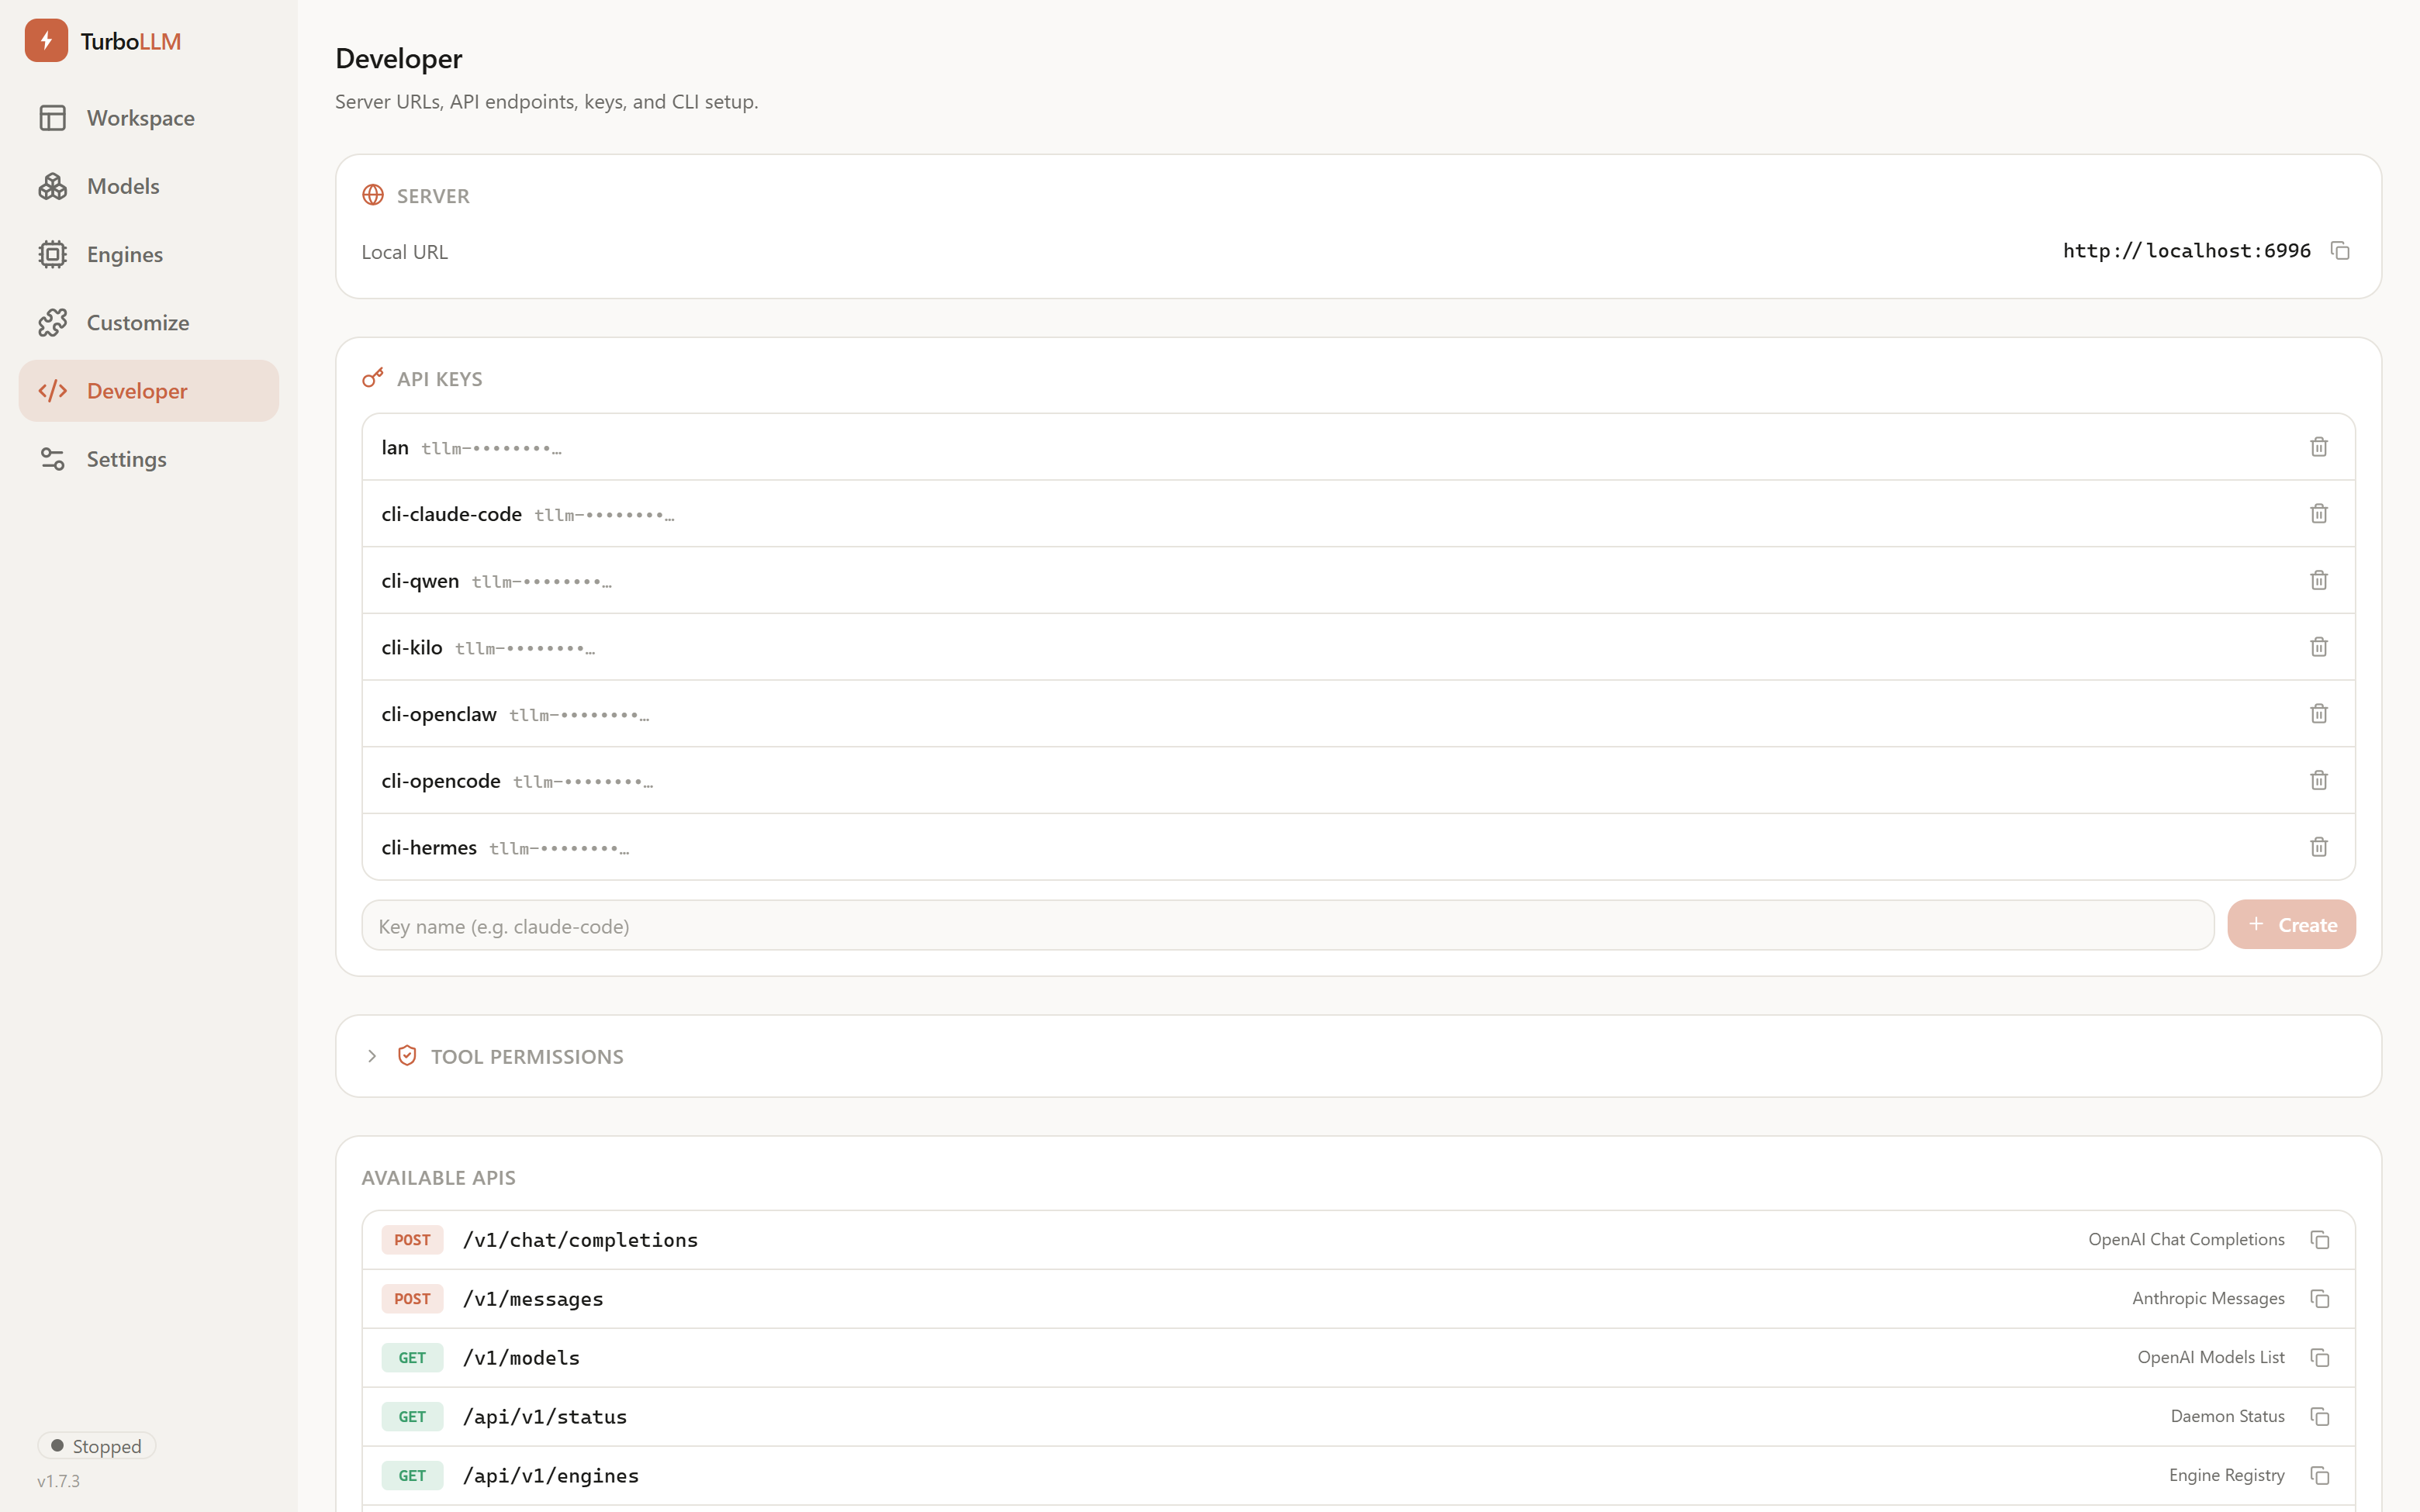Screen dimensions: 2420x1512
Task: Click the /v1/models path text
Action: (521, 1358)
